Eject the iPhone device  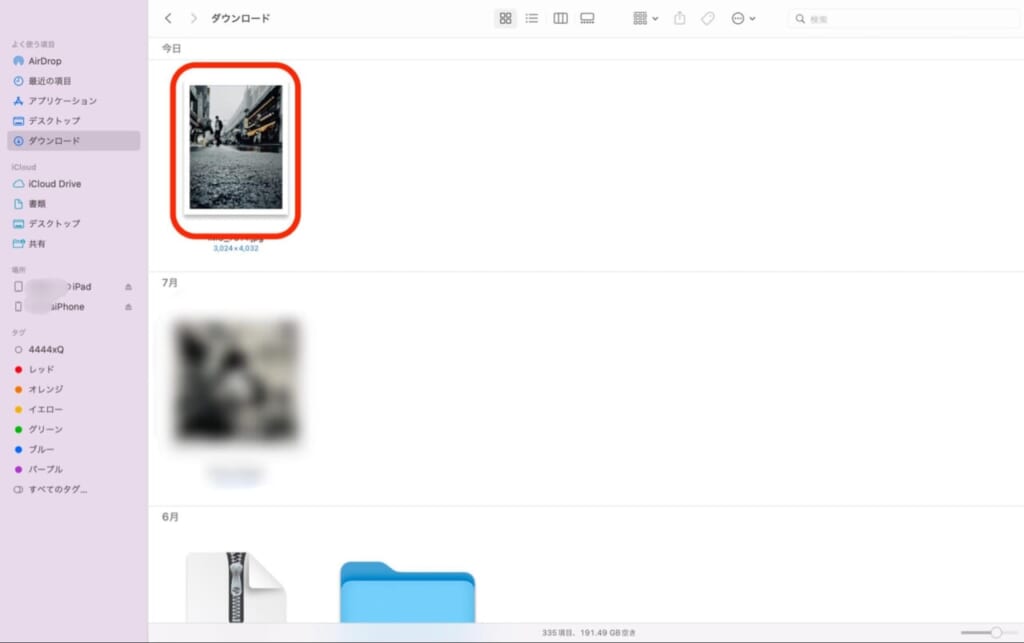click(x=129, y=307)
